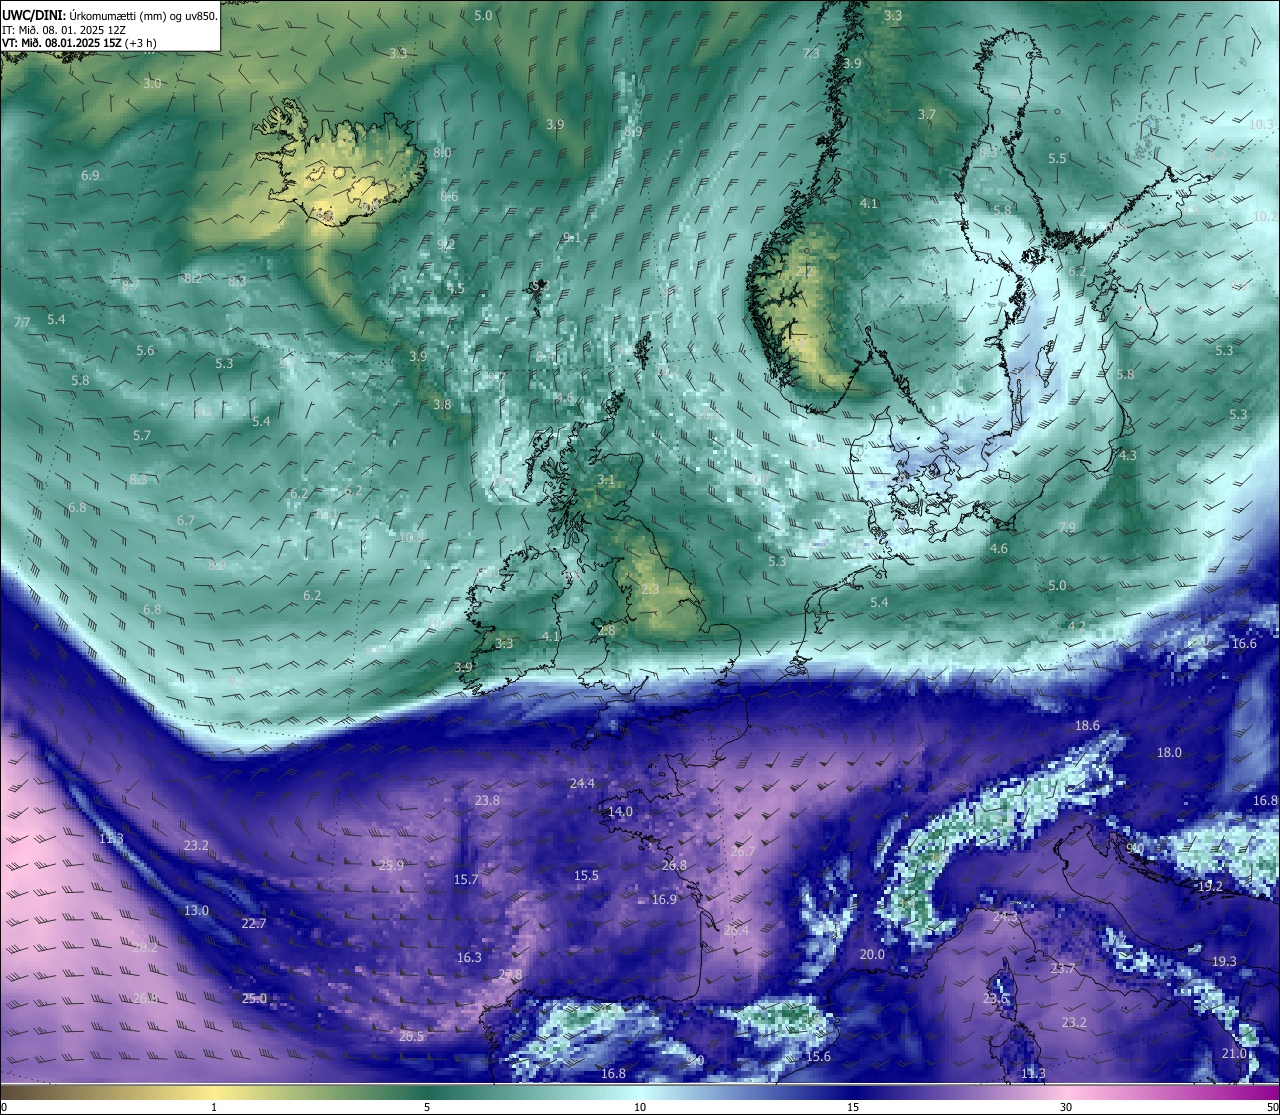This screenshot has height=1115, width=1280.
Task: Click the 15.7 value west of France
Action: (466, 880)
